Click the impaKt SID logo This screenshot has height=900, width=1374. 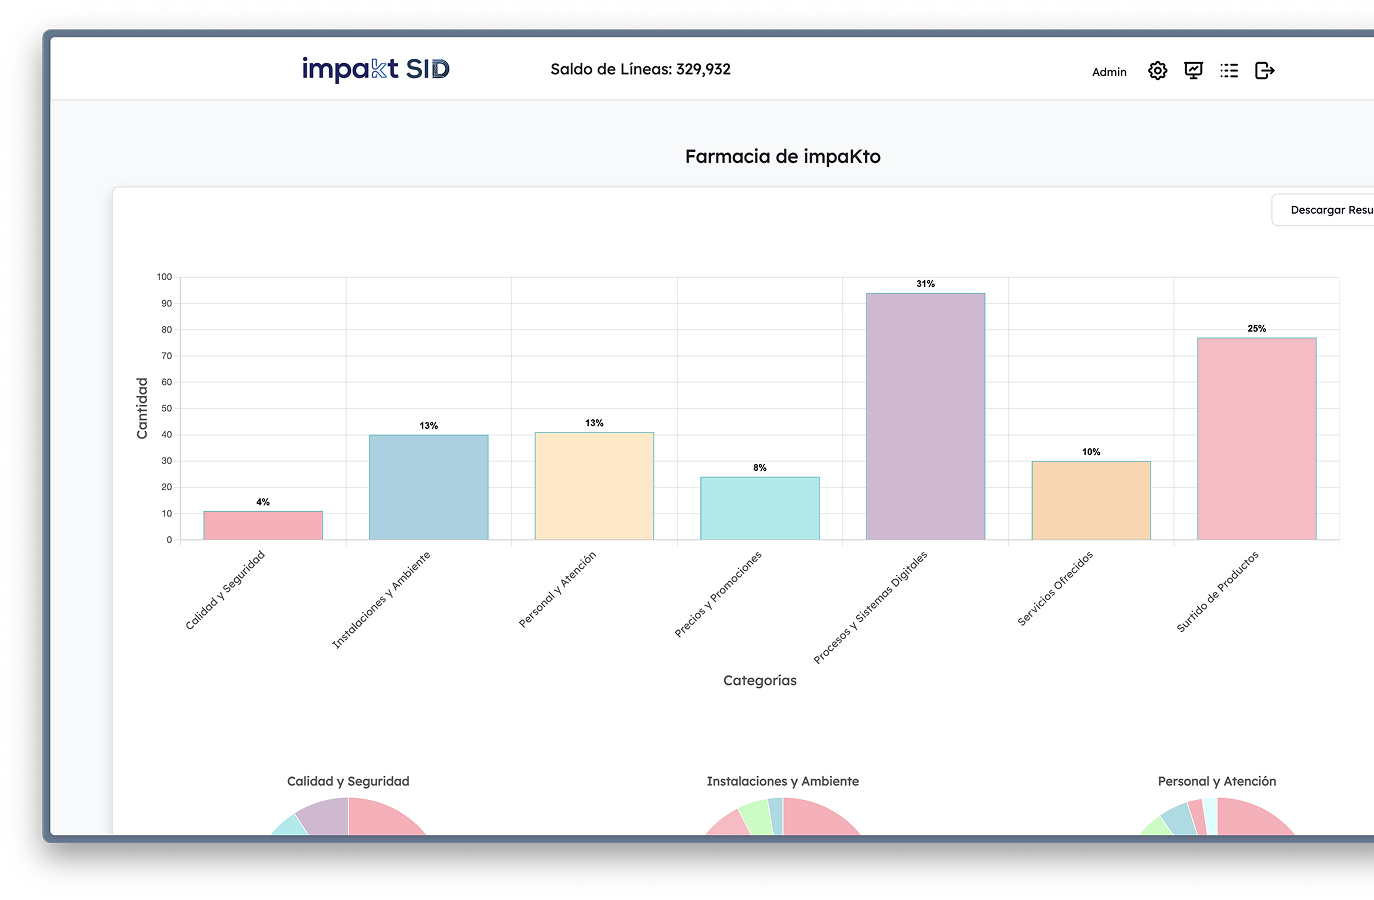[x=376, y=68]
